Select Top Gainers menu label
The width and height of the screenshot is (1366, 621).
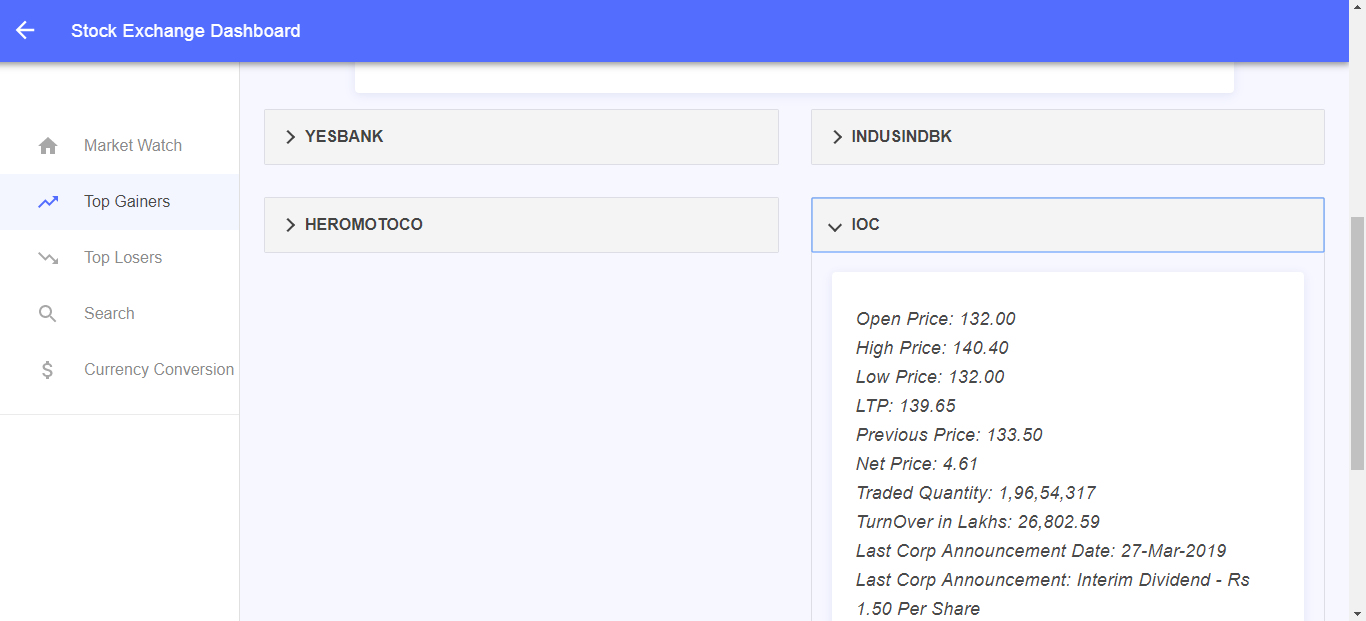tap(127, 202)
